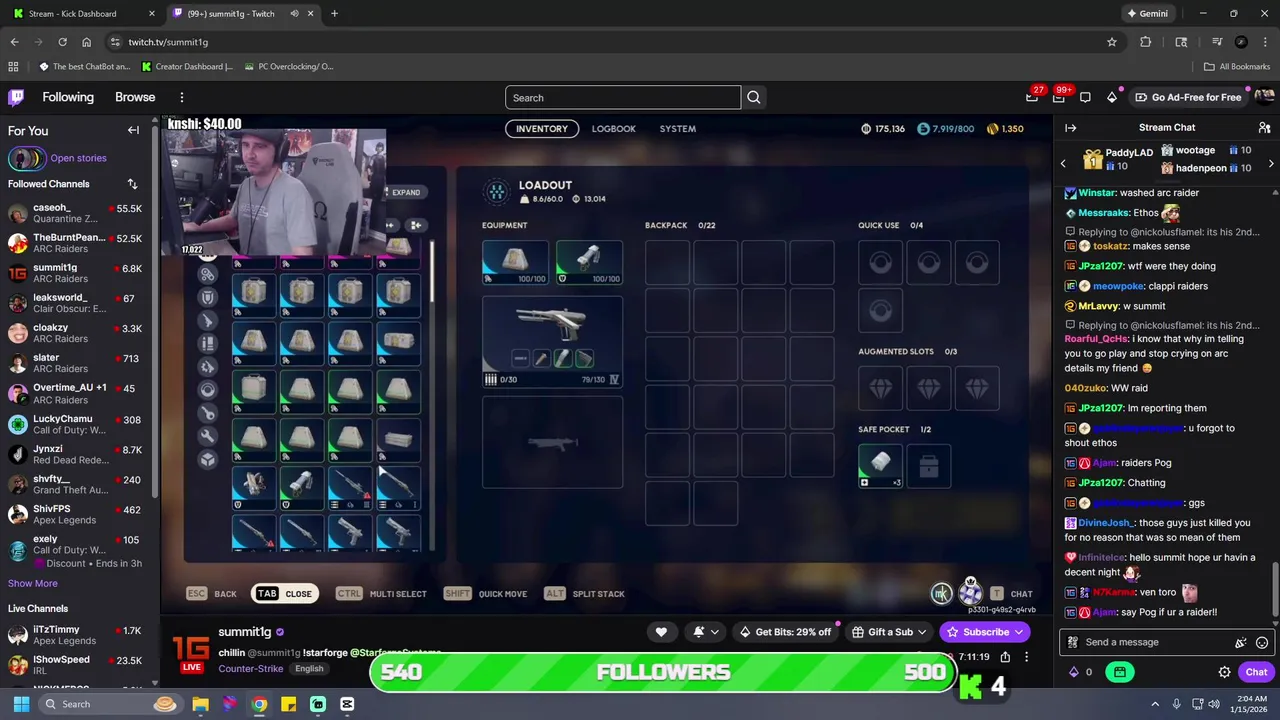Open caseoh_ channel in sidebar

click(76, 214)
